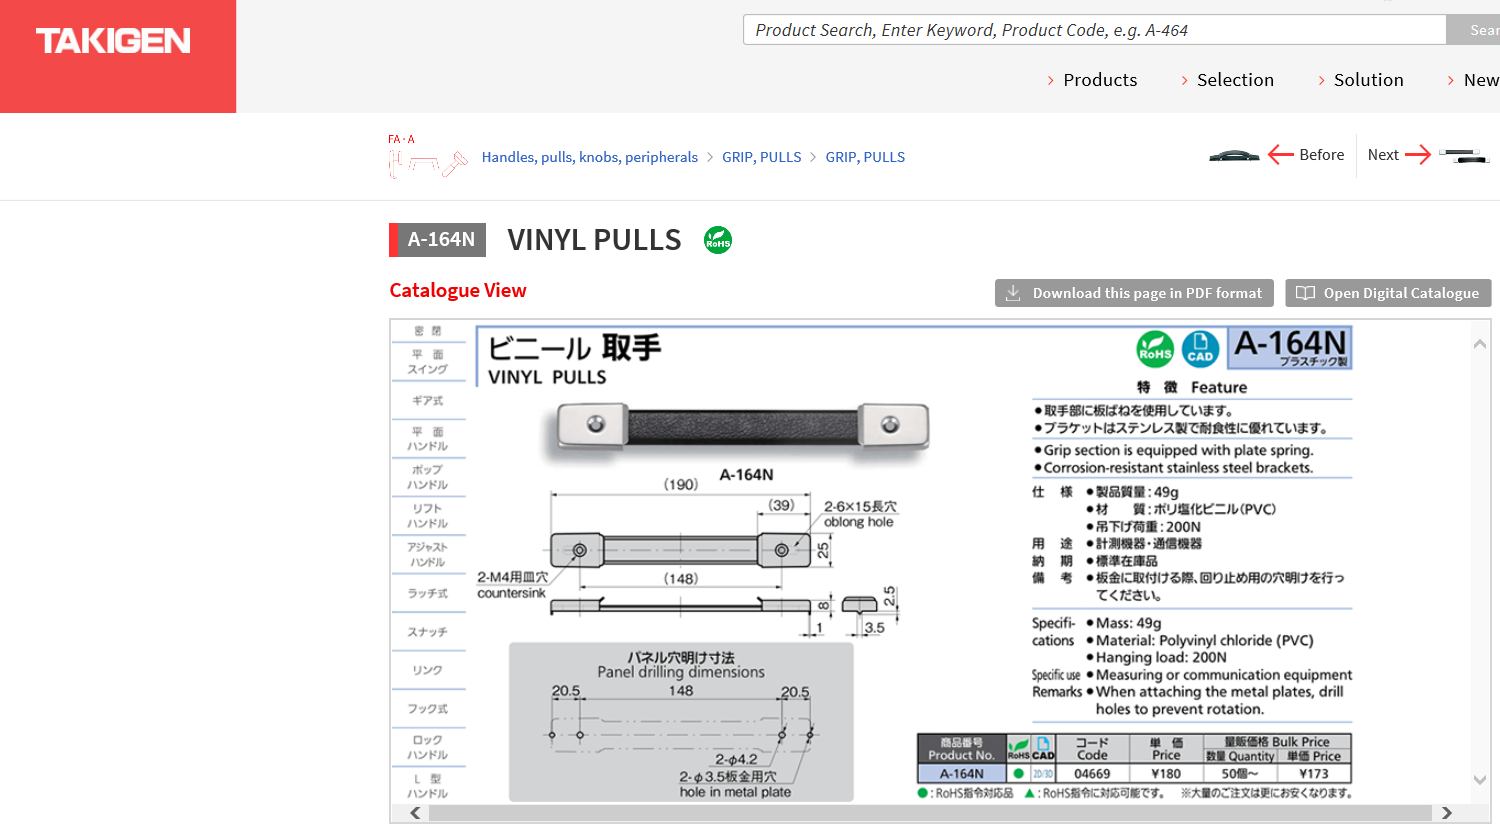Image resolution: width=1500 pixels, height=825 pixels.
Task: Click the product search input field
Action: 1095,30
